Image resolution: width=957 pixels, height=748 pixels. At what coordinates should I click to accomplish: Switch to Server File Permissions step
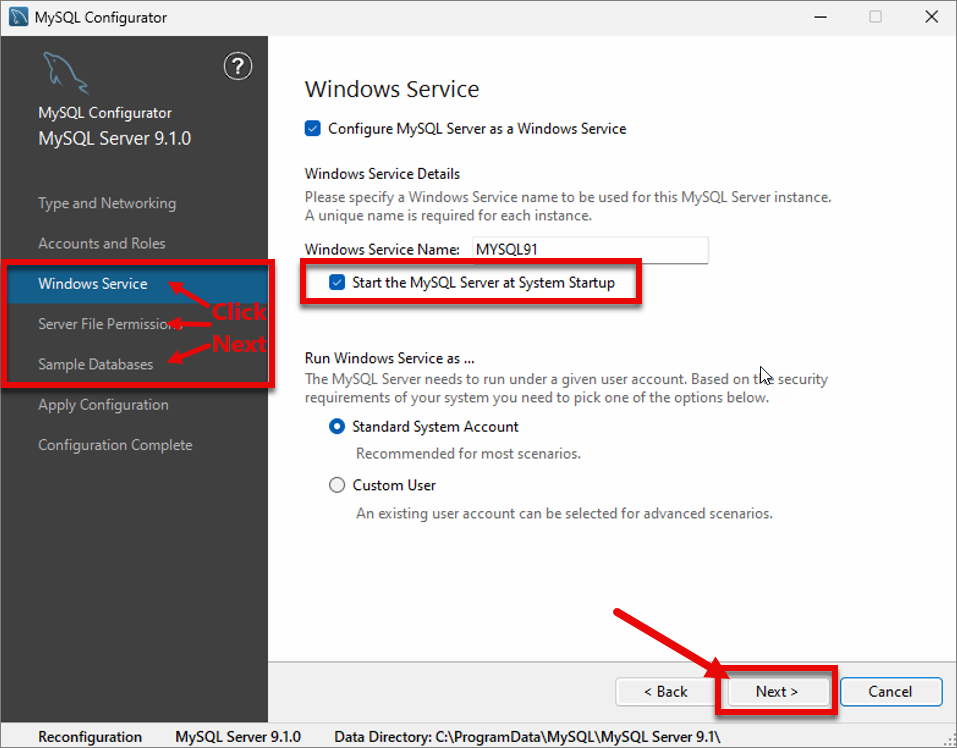click(110, 324)
